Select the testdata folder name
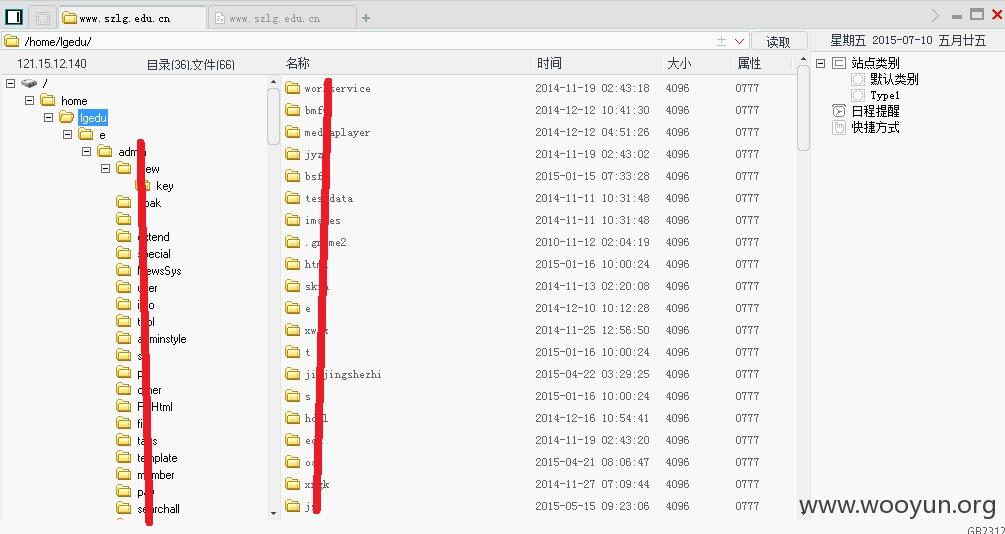1005x534 pixels. (x=329, y=199)
